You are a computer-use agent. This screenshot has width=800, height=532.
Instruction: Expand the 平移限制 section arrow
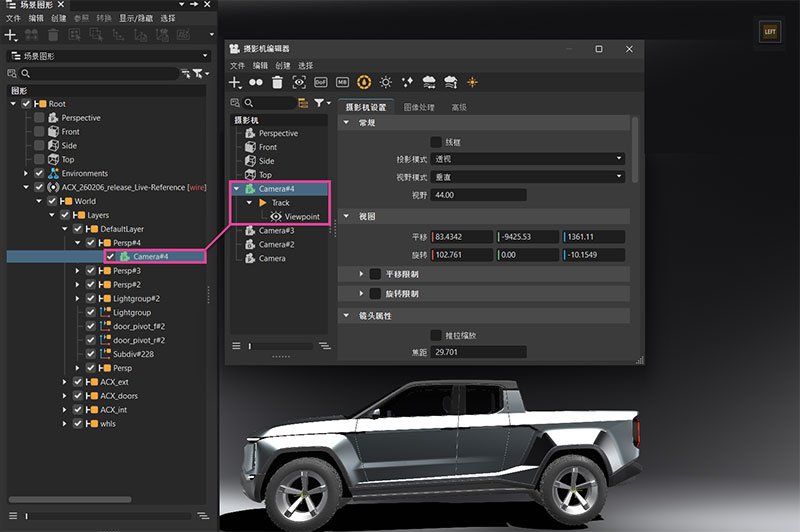[361, 274]
